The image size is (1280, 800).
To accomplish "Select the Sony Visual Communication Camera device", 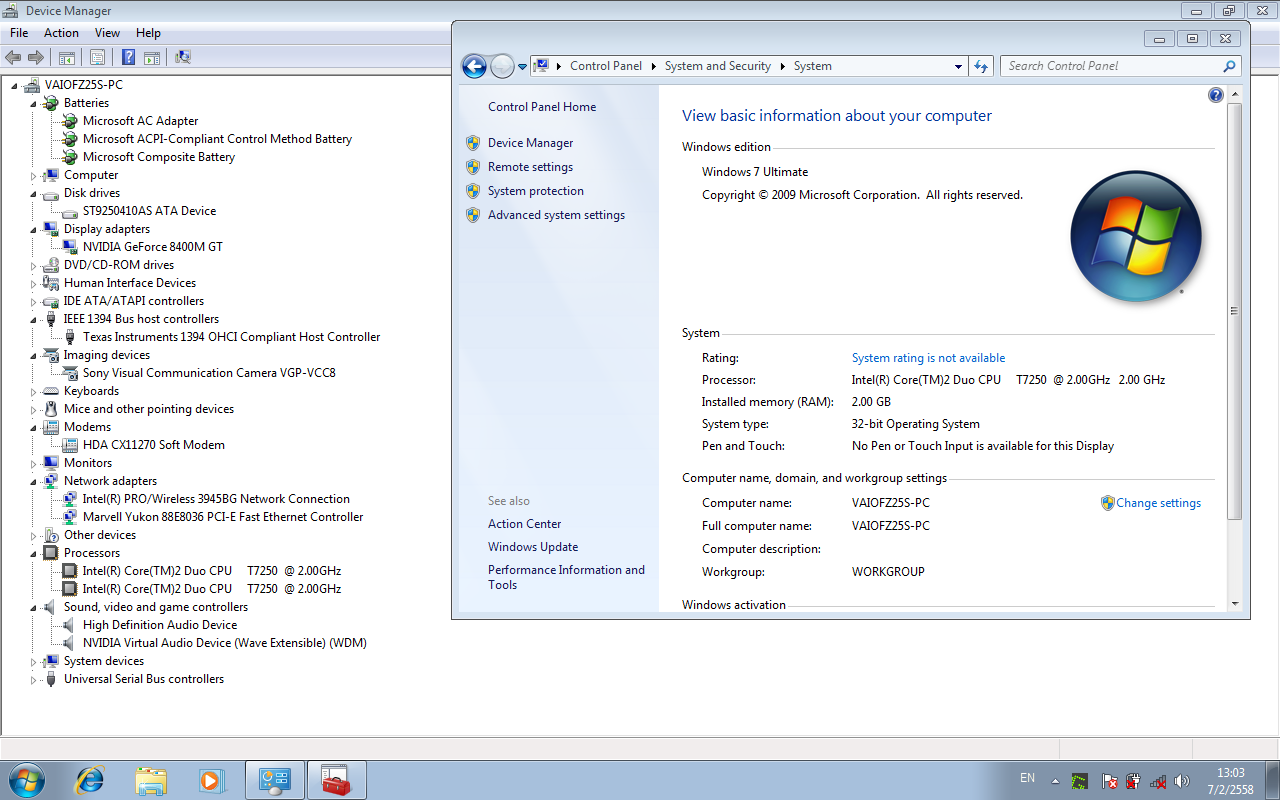I will (209, 373).
